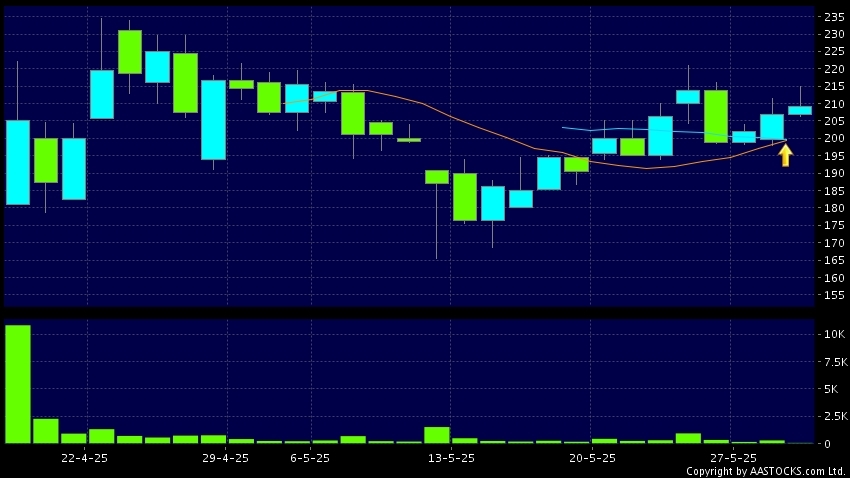Image resolution: width=850 pixels, height=478 pixels.
Task: Click the 155 price axis label
Action: pyautogui.click(x=834, y=295)
